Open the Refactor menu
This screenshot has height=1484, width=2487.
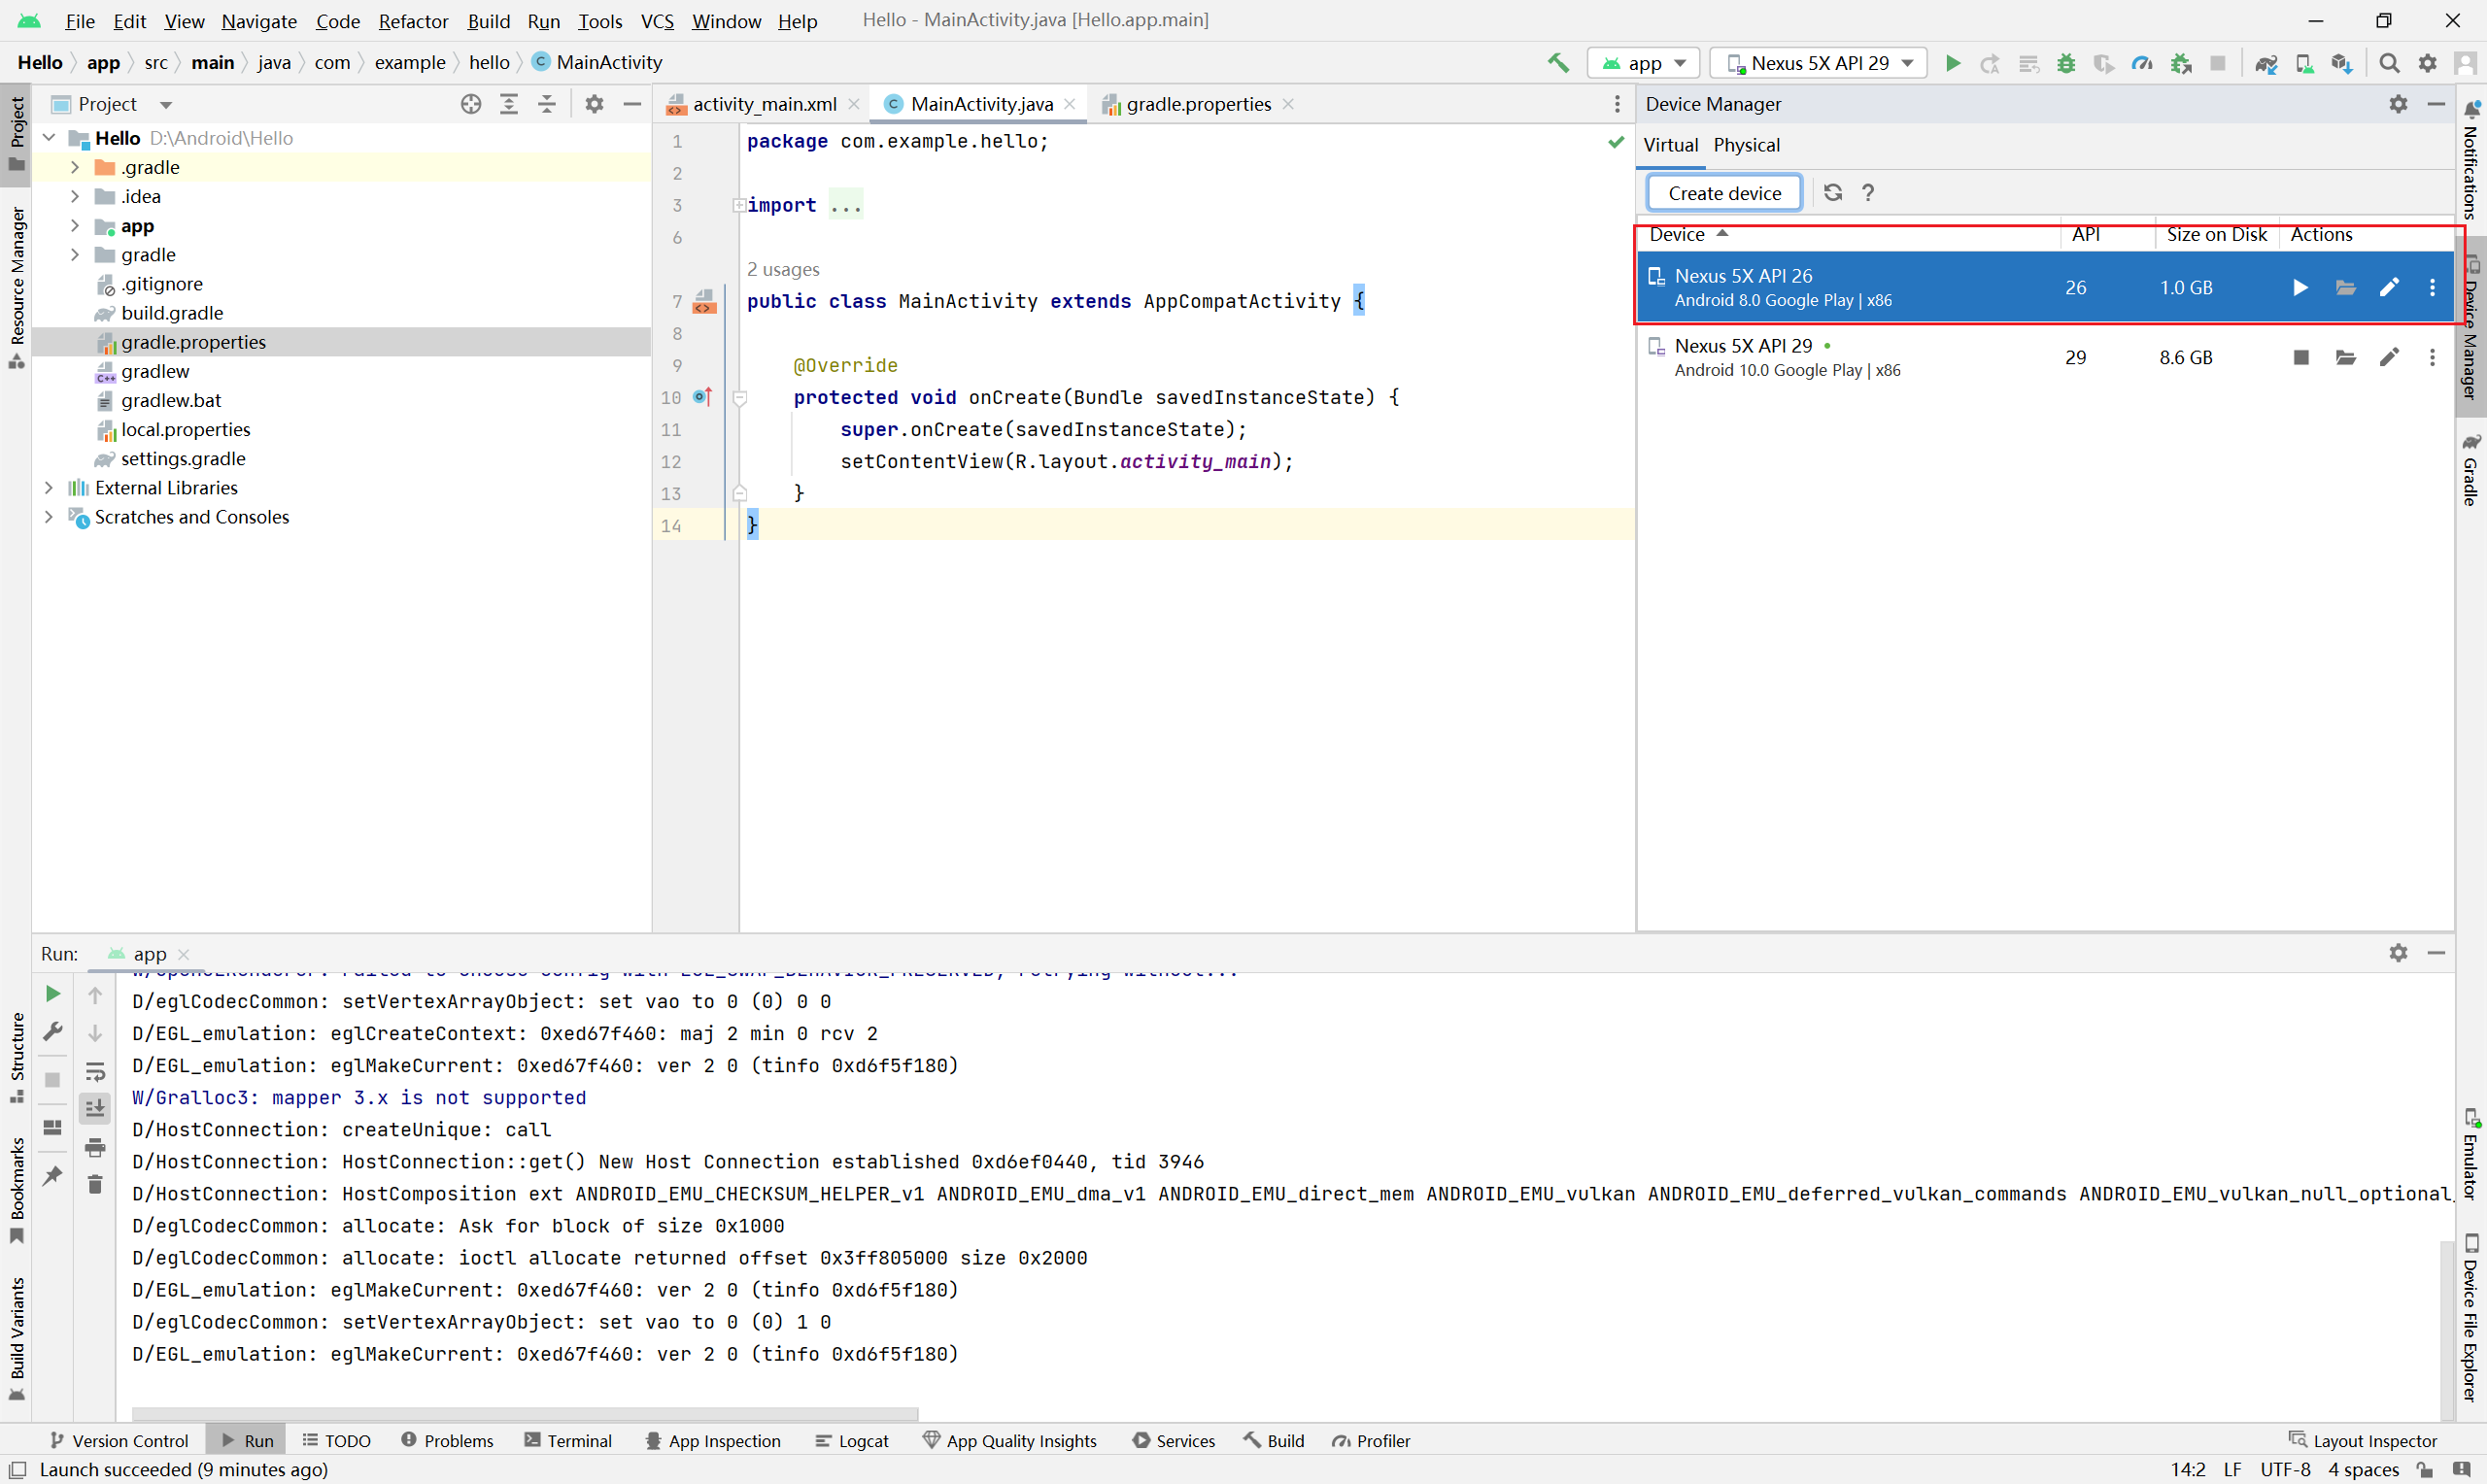click(x=413, y=21)
